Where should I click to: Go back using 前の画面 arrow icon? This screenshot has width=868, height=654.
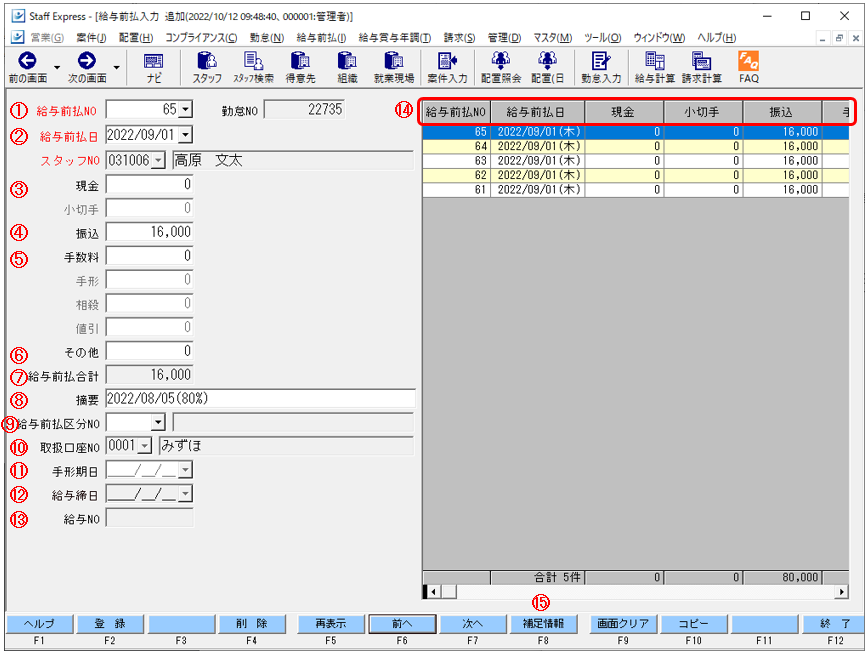coord(27,60)
